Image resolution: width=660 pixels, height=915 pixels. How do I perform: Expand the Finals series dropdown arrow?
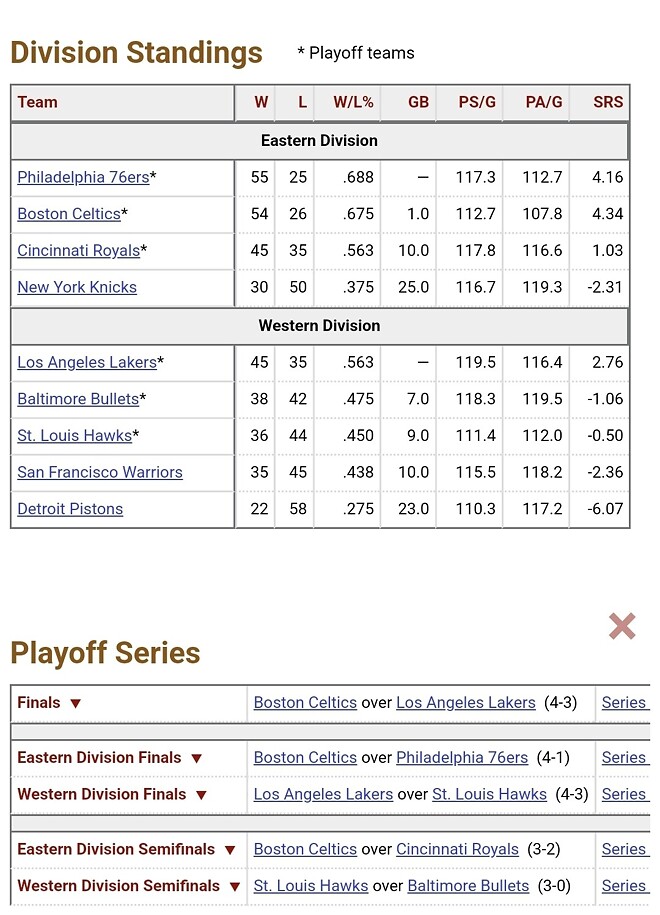coord(75,704)
